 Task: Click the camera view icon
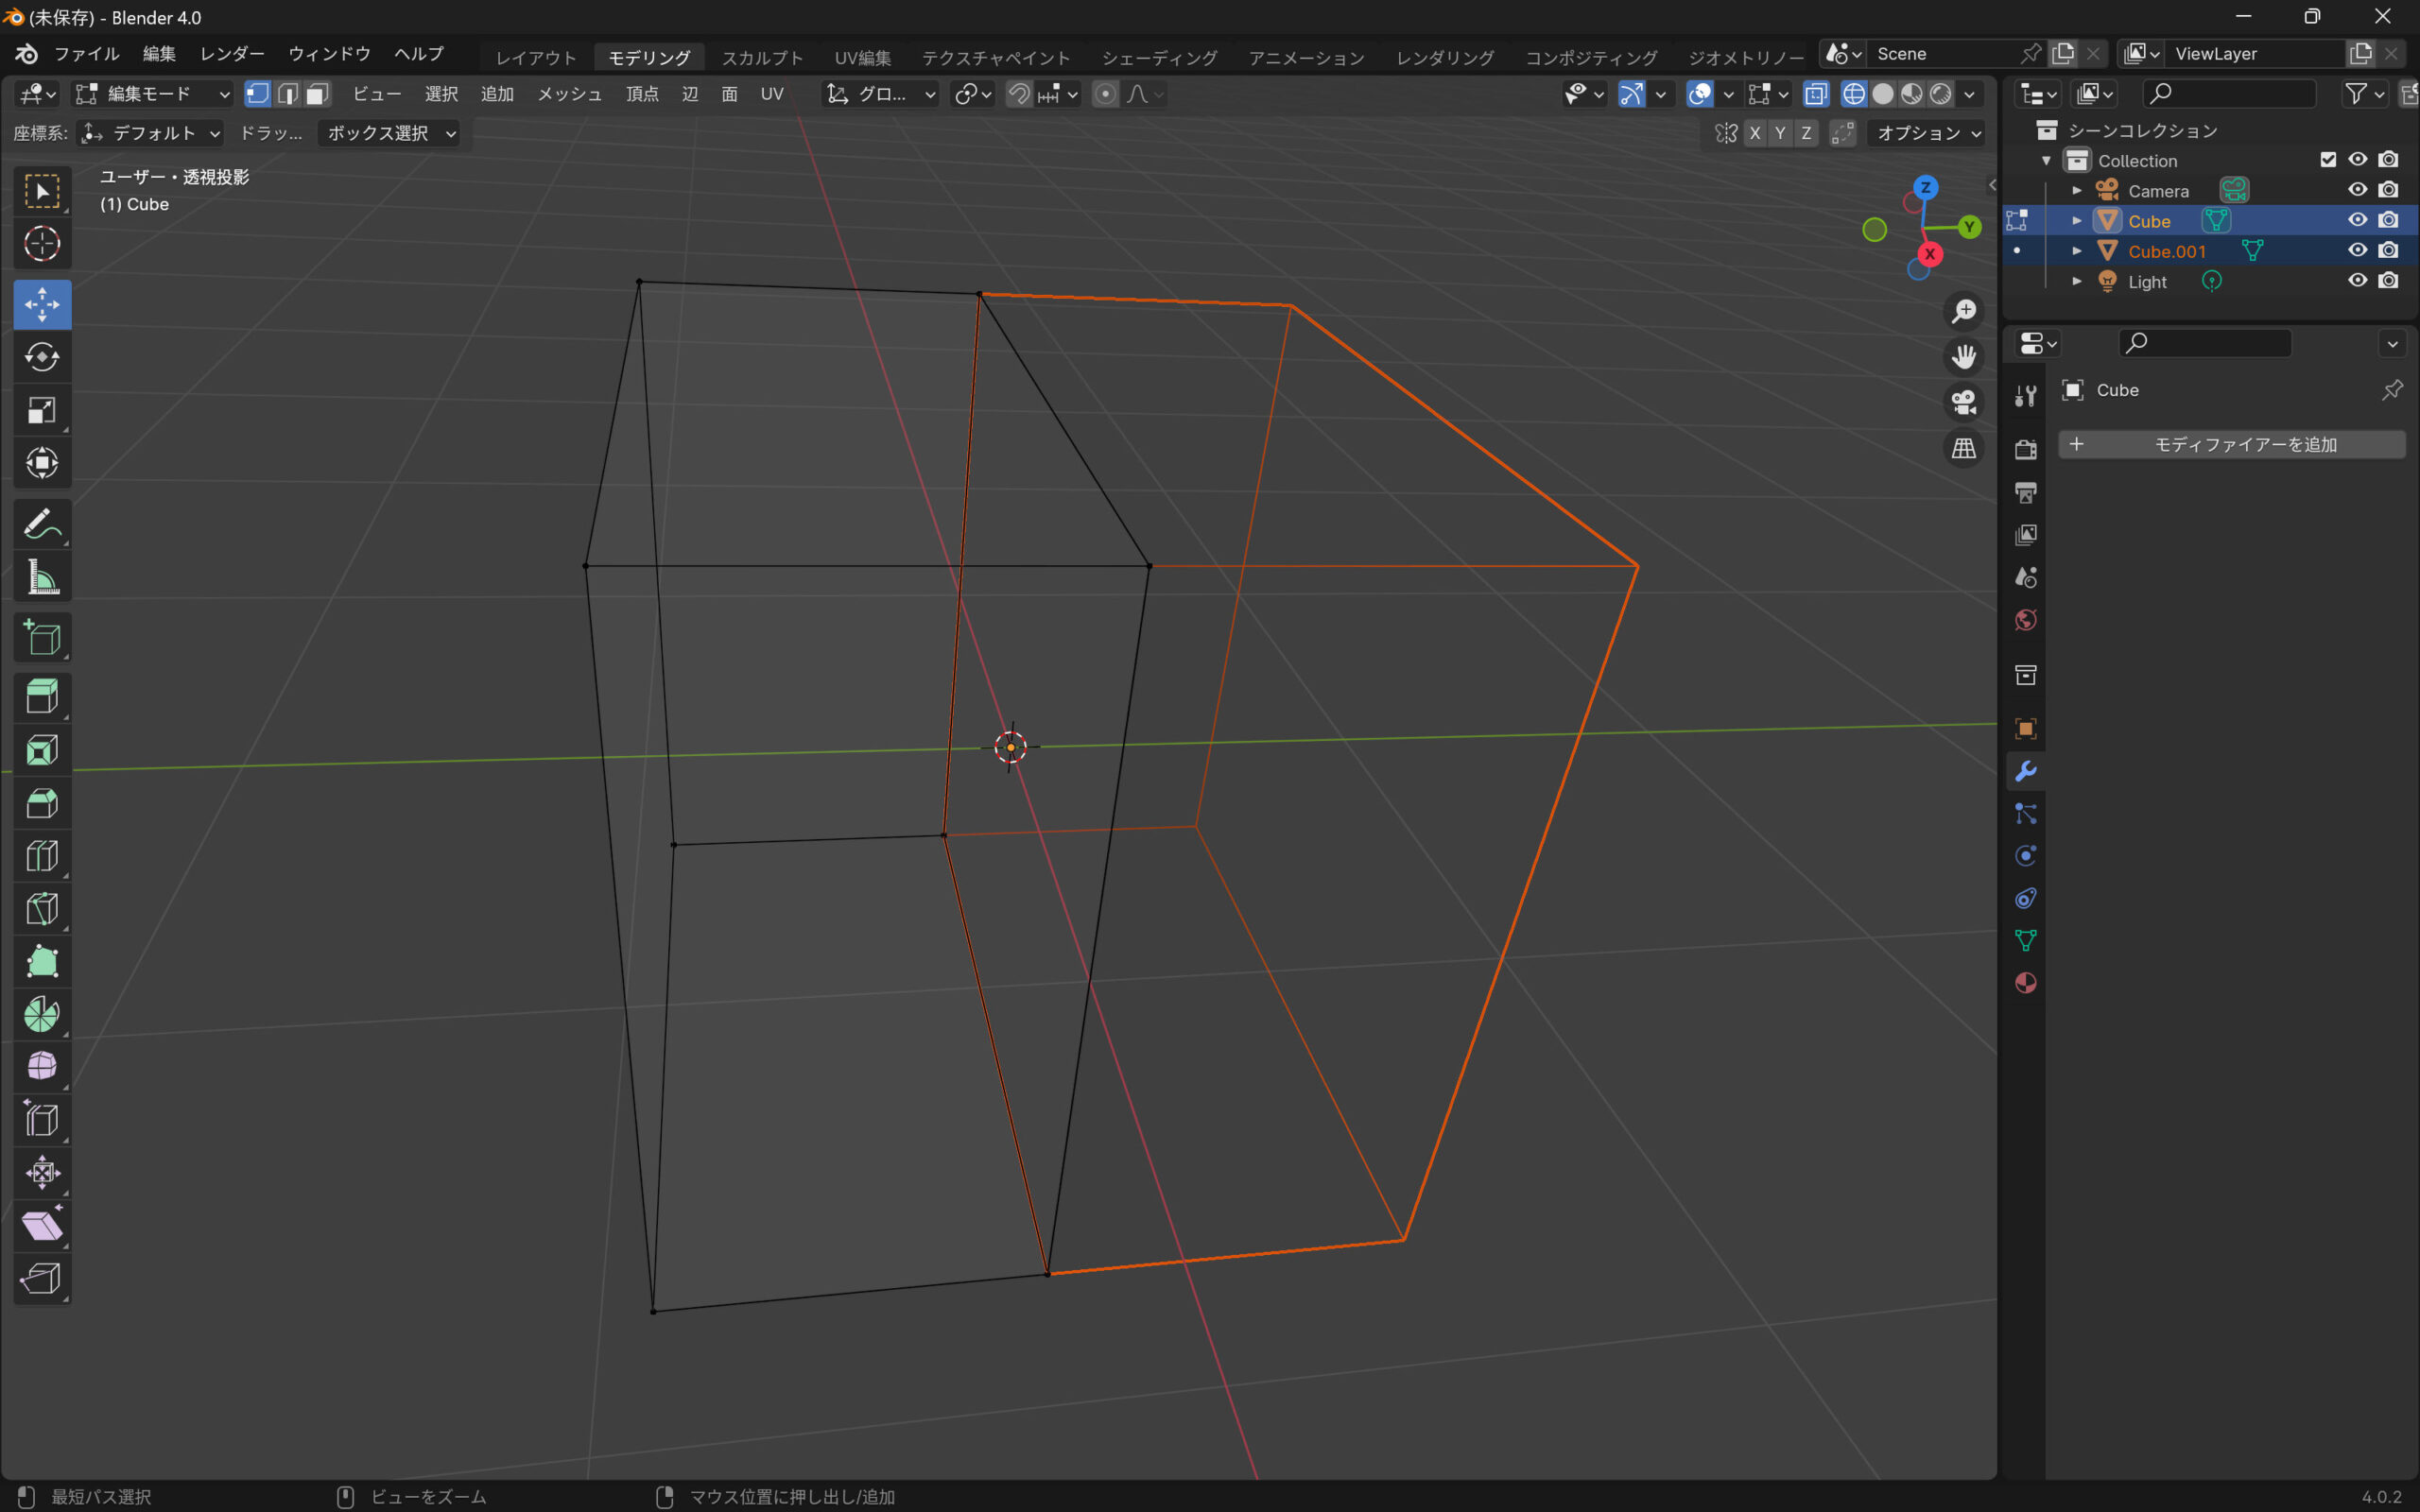(1963, 402)
